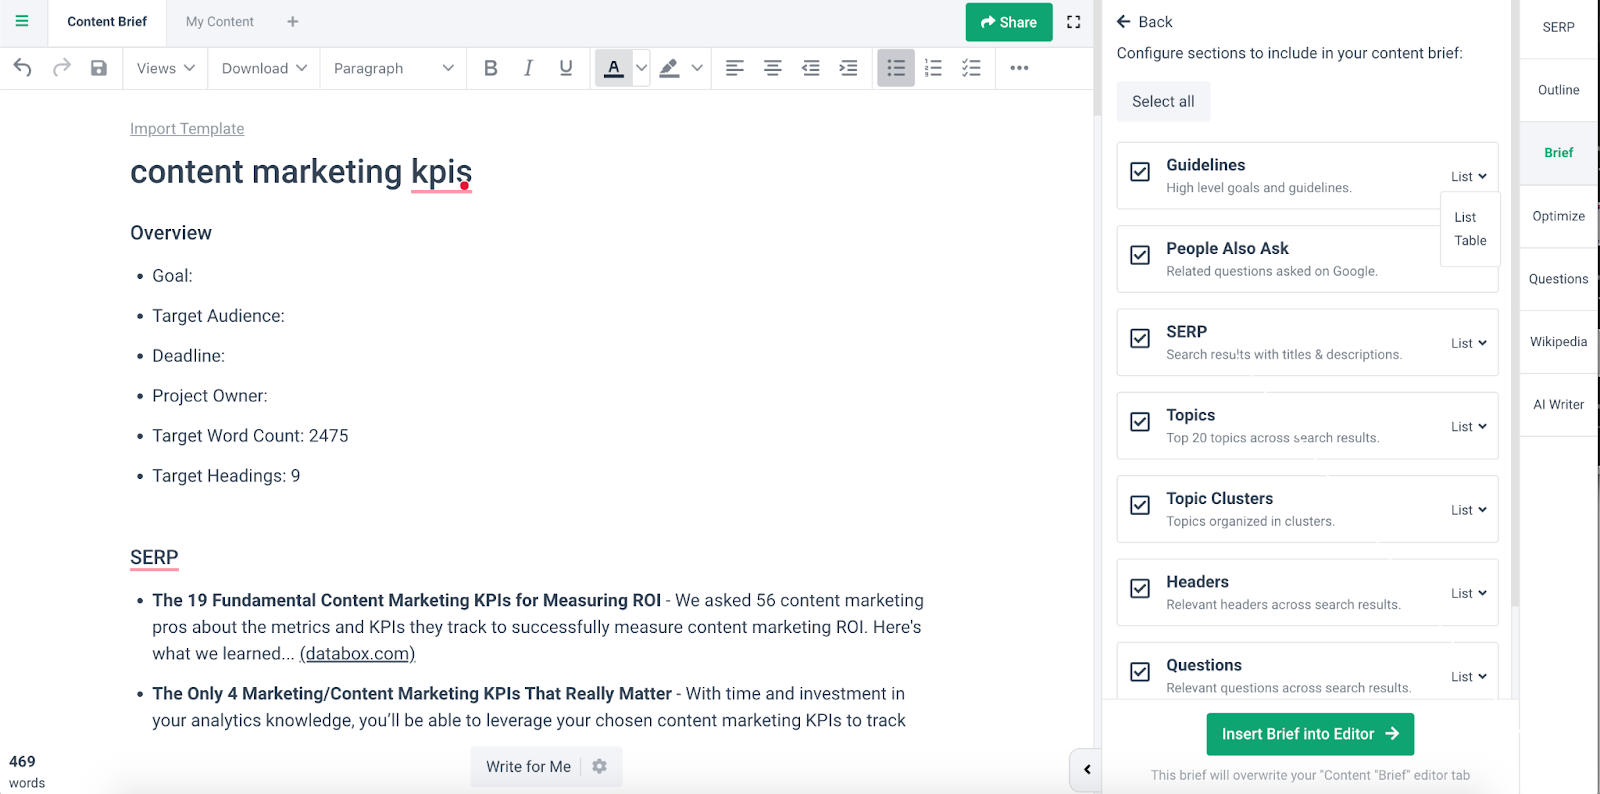
Task: Open Headers format List dropdown
Action: point(1469,593)
